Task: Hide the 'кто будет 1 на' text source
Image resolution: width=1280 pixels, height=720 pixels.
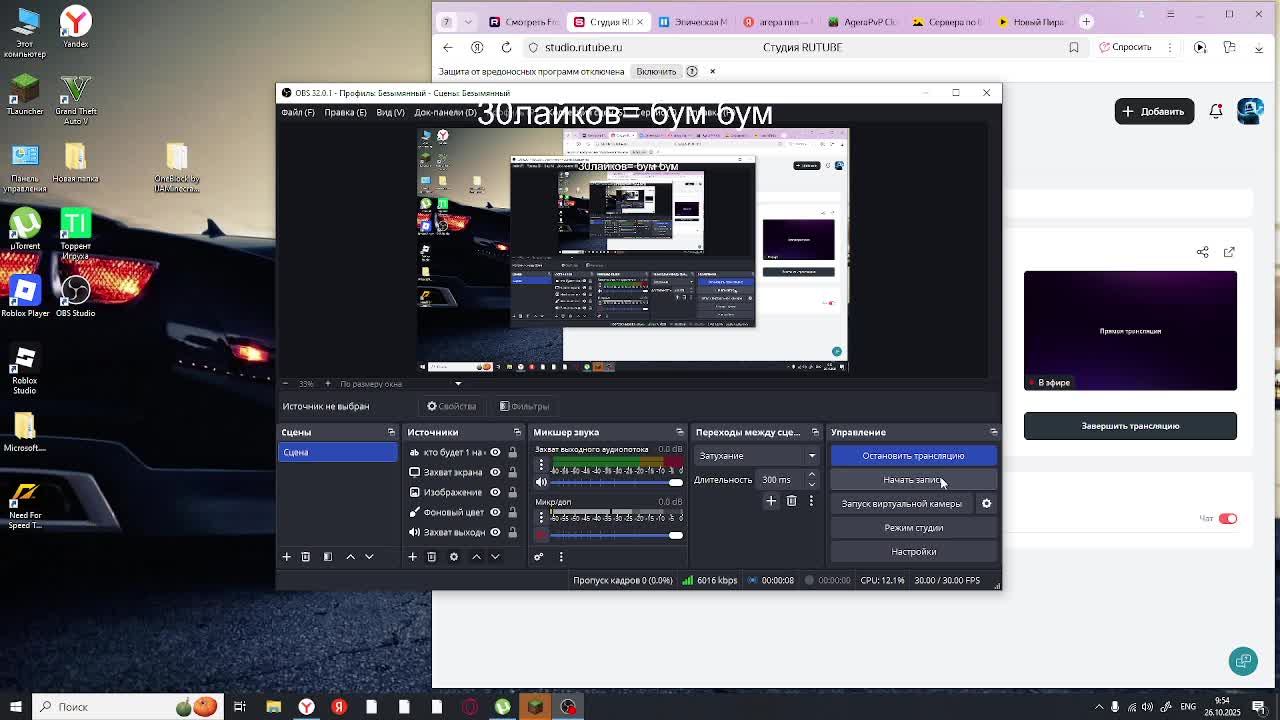Action: pos(495,452)
